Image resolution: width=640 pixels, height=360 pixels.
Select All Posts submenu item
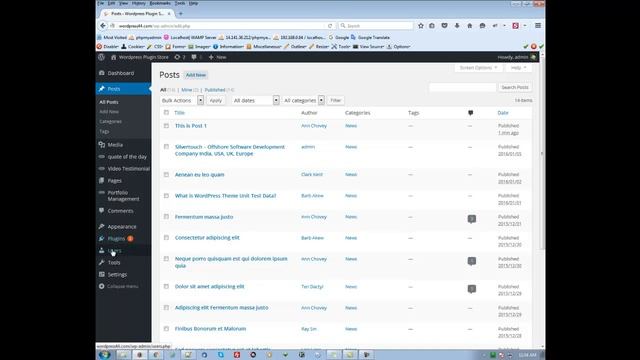point(109,102)
